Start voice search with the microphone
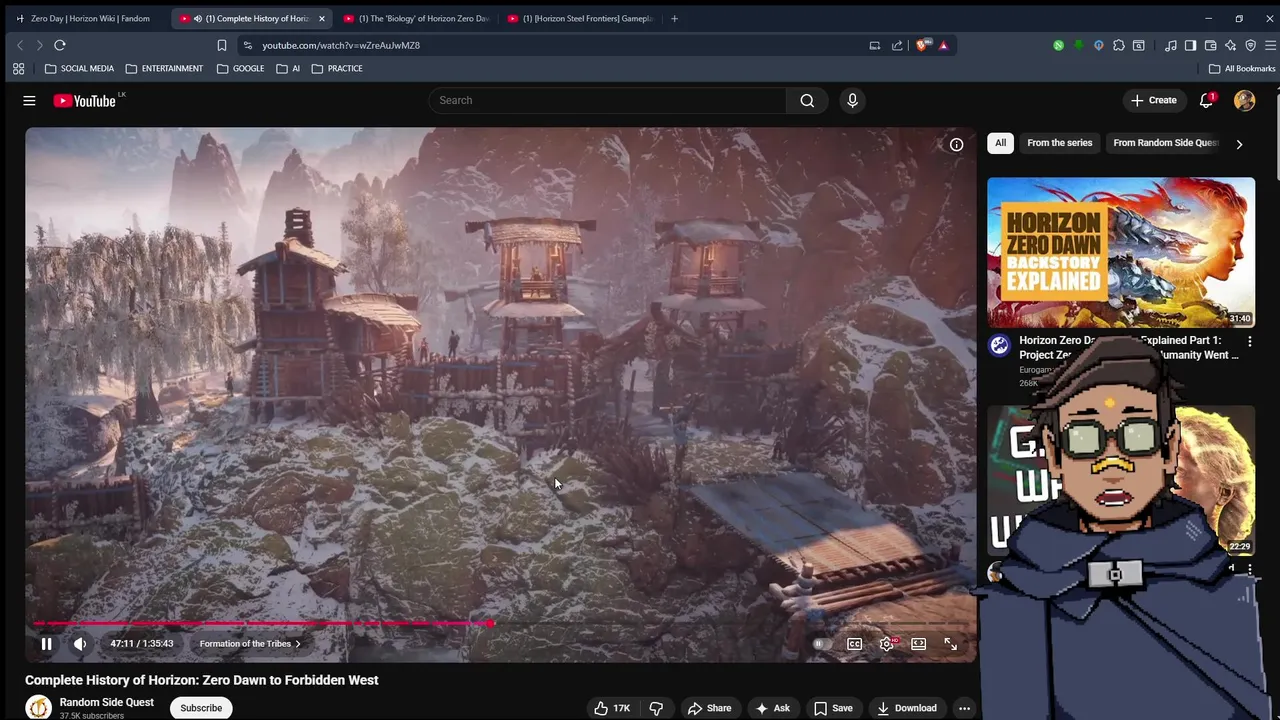 (852, 100)
